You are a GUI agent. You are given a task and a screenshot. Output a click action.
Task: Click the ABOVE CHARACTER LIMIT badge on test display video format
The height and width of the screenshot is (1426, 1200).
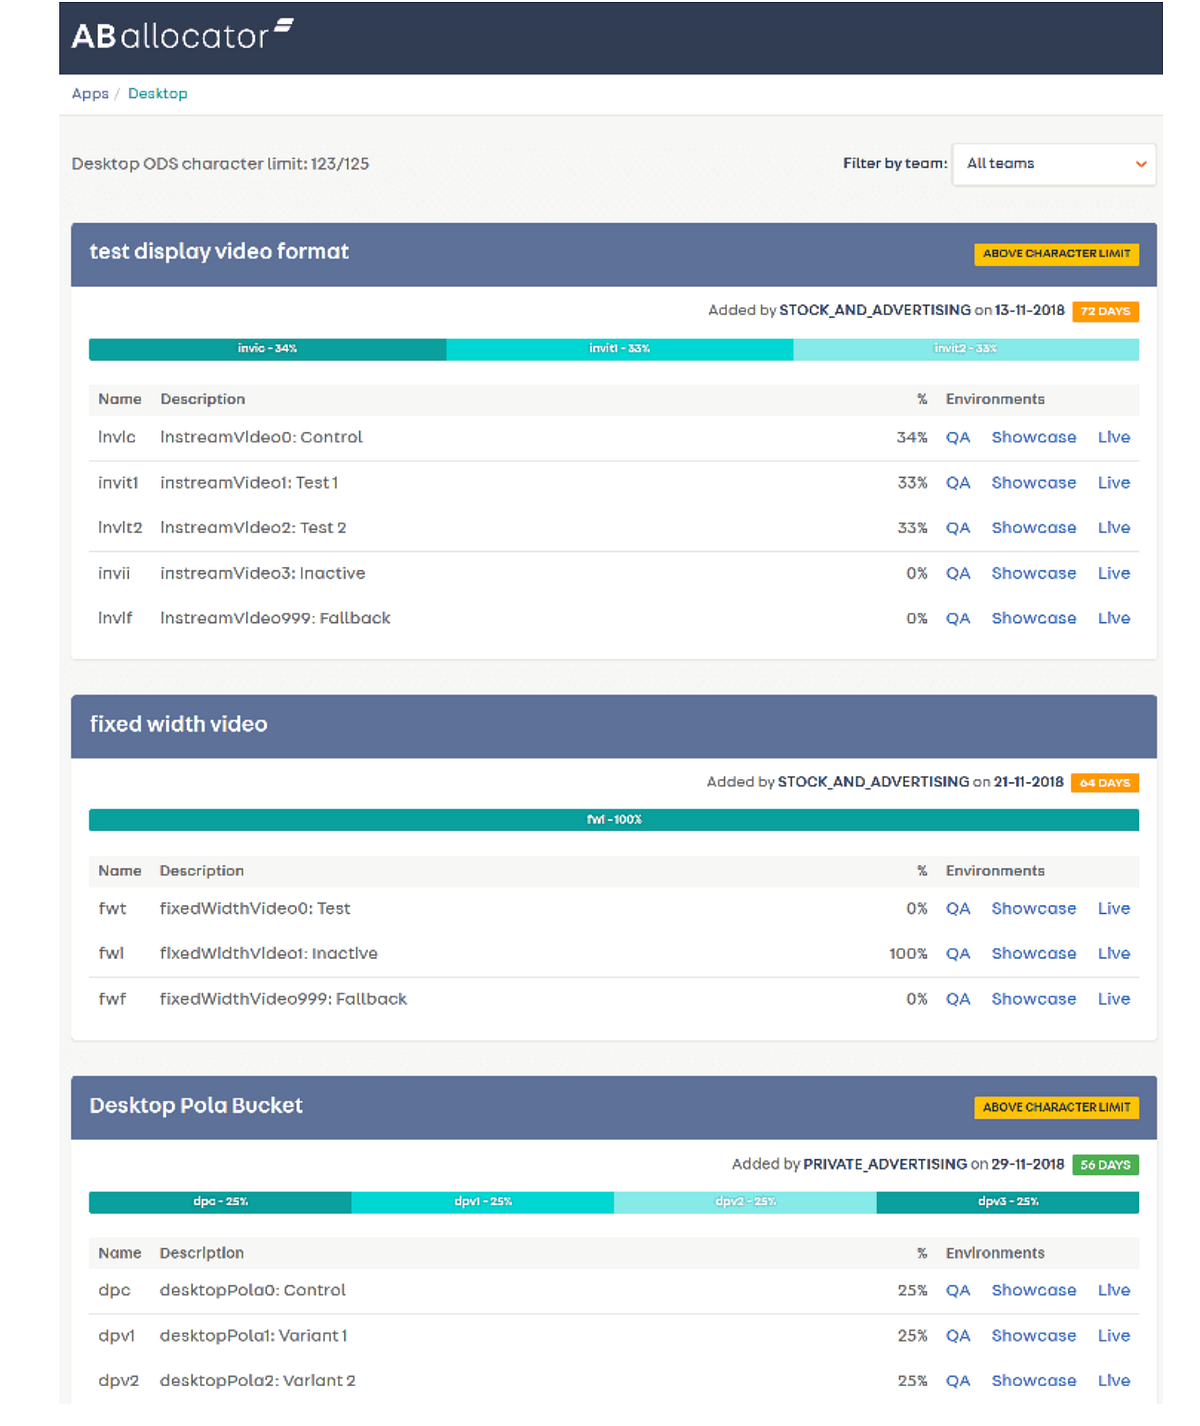[x=1056, y=254]
